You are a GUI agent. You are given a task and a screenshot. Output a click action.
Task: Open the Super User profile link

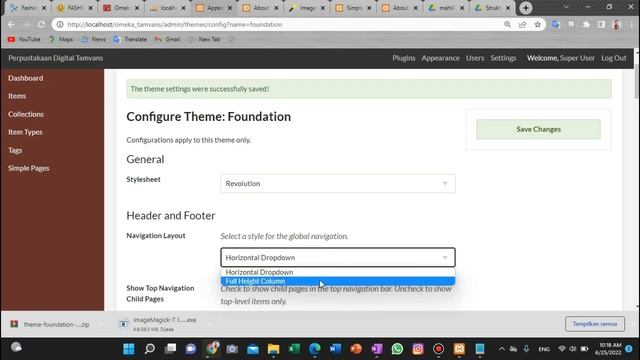coord(577,58)
